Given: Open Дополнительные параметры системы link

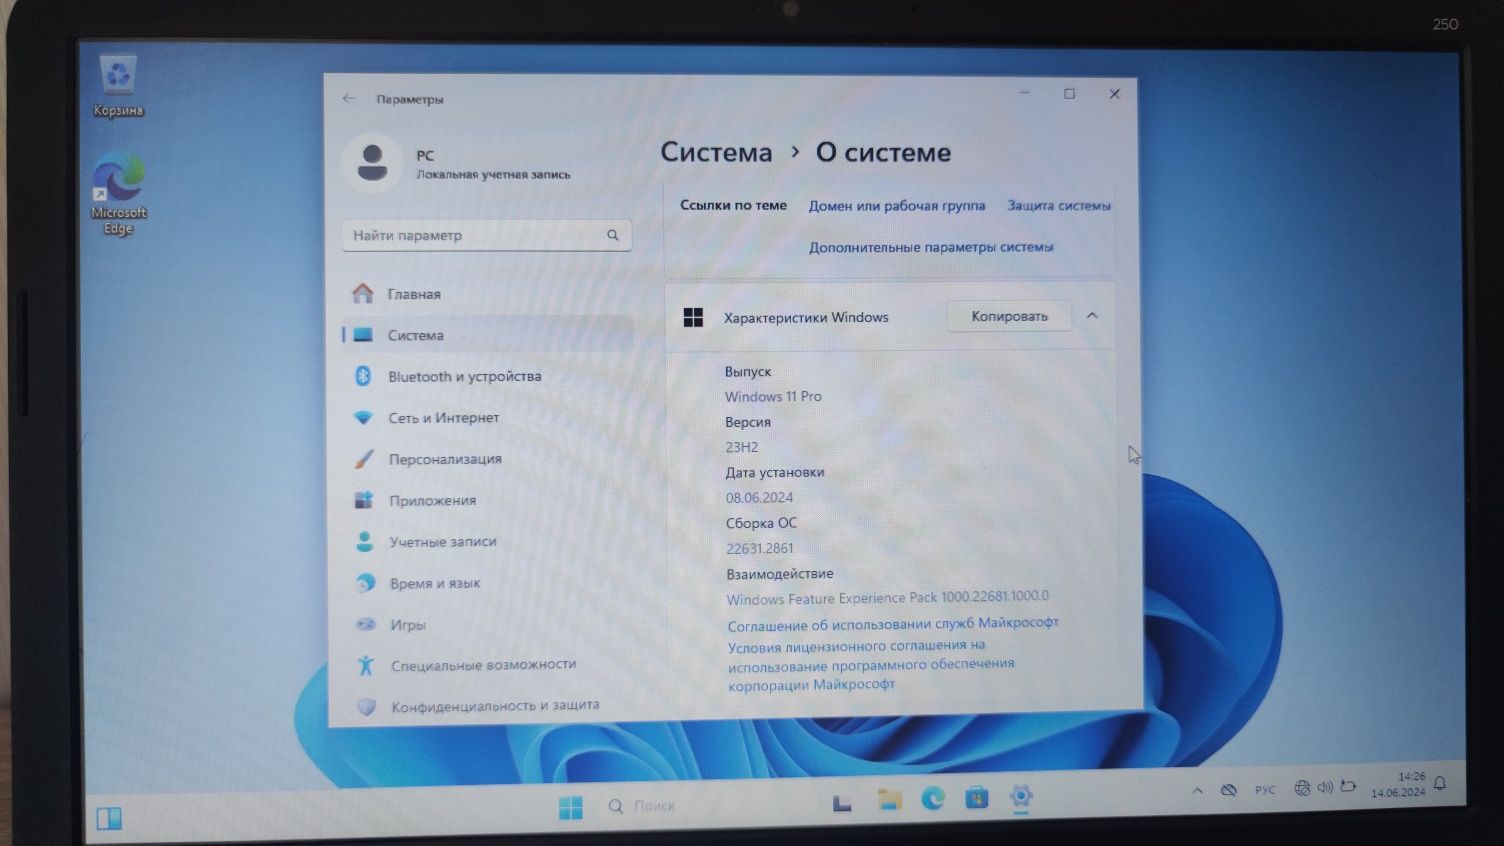Looking at the screenshot, I should (x=931, y=247).
